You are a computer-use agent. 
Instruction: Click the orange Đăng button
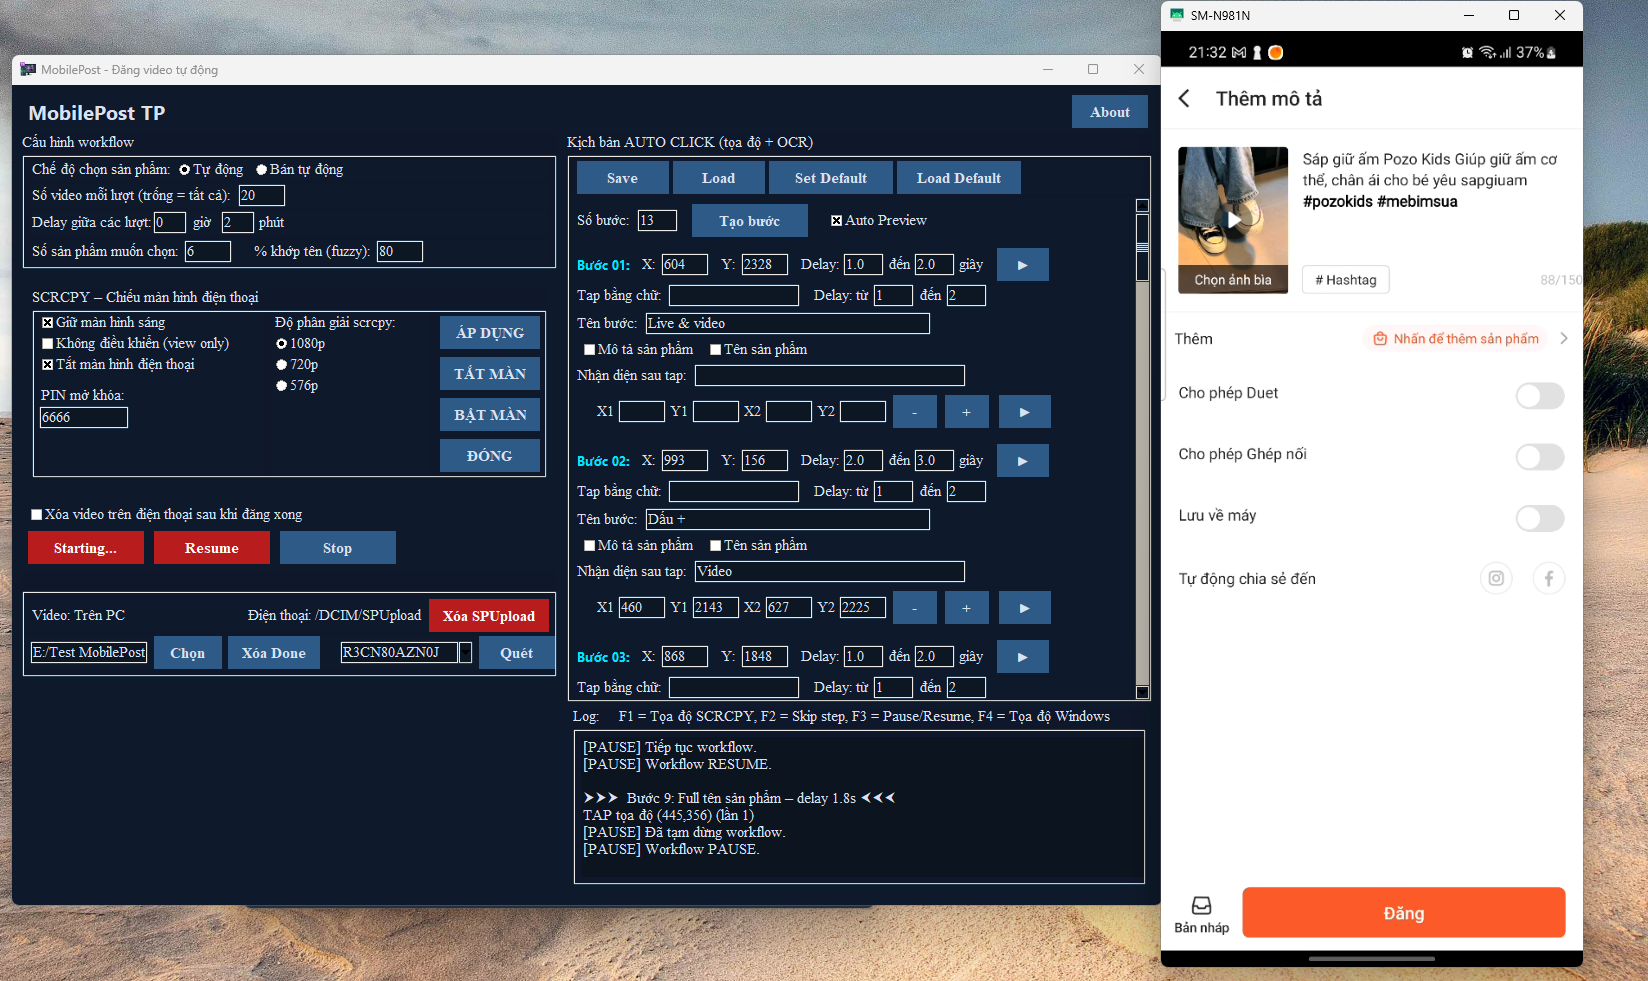[x=1403, y=913]
